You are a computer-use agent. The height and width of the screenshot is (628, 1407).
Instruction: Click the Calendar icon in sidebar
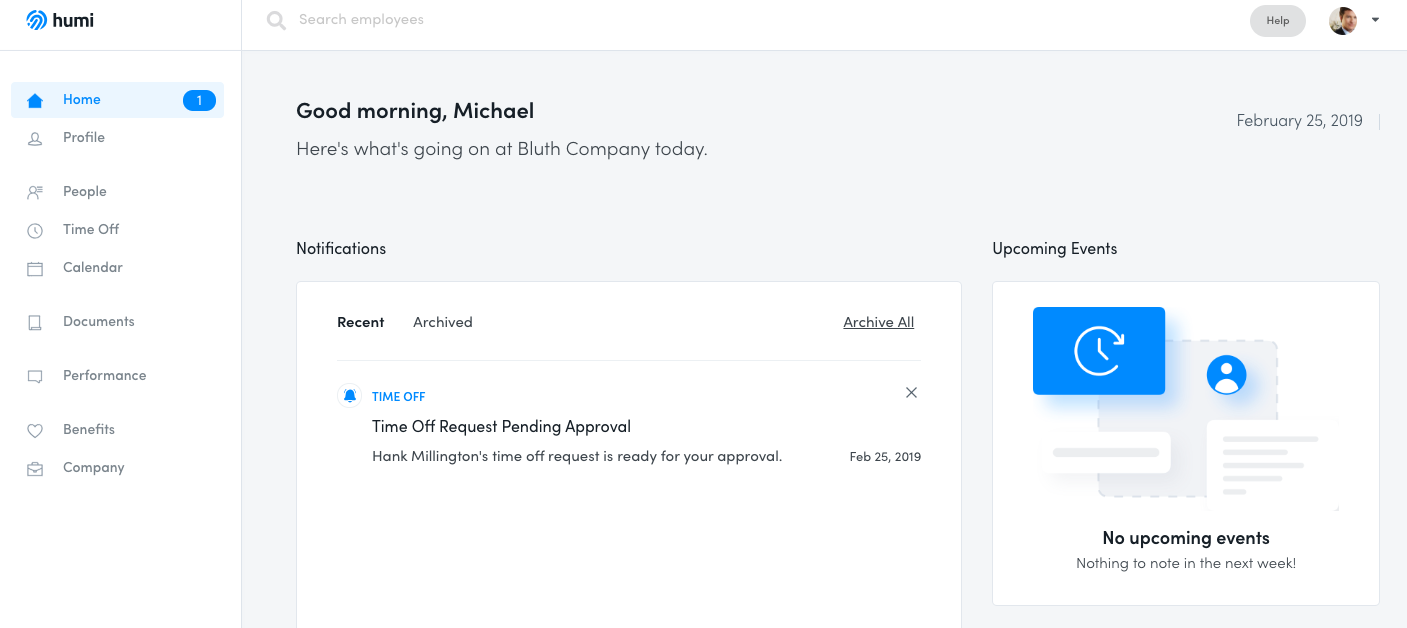click(35, 268)
